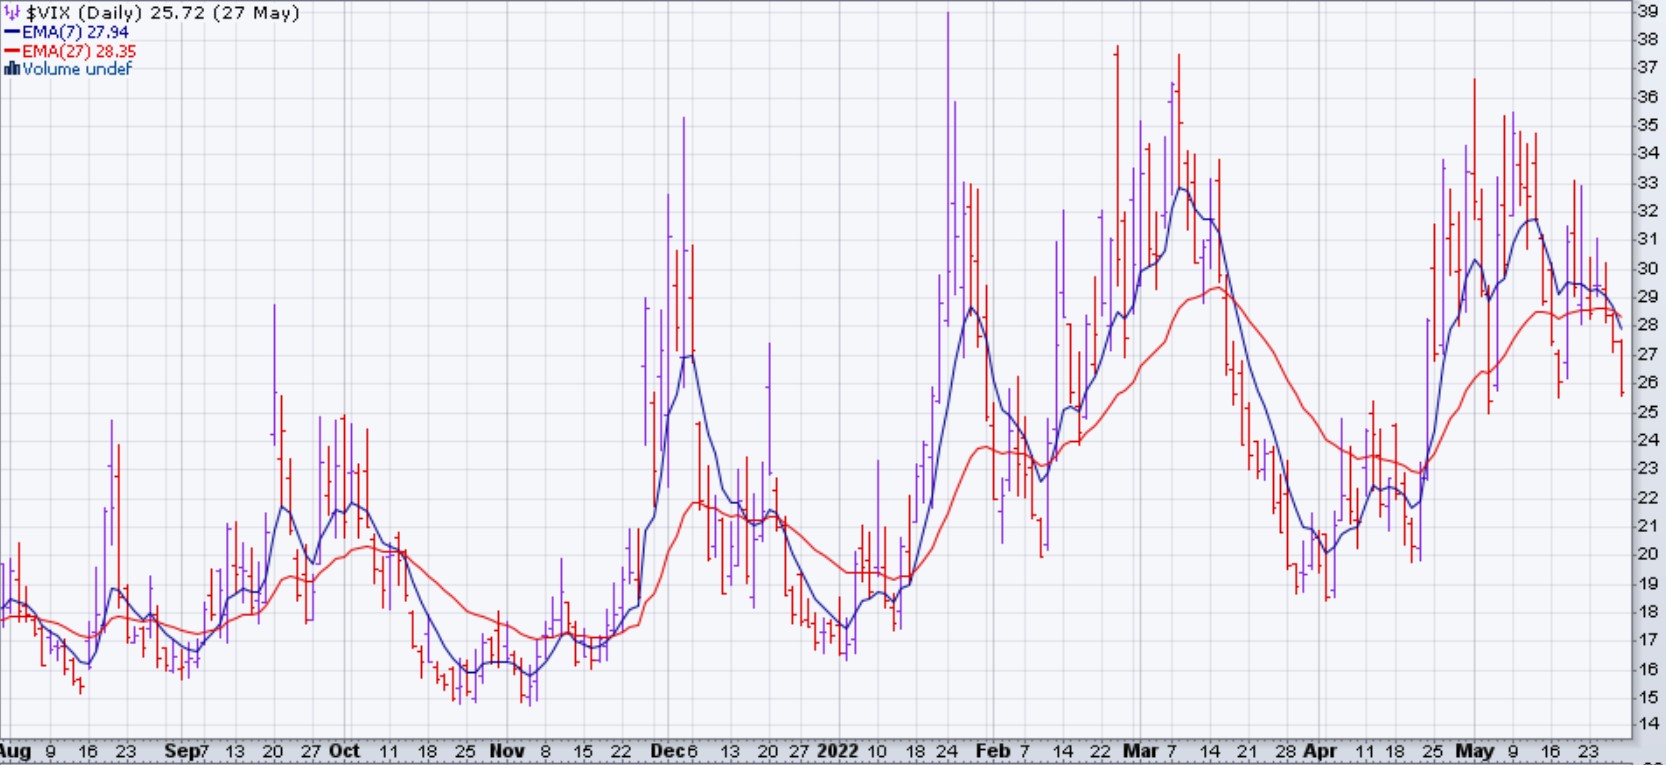Click the EMA(7) 27.94 legend label
1666x765 pixels.
pyautogui.click(x=75, y=32)
